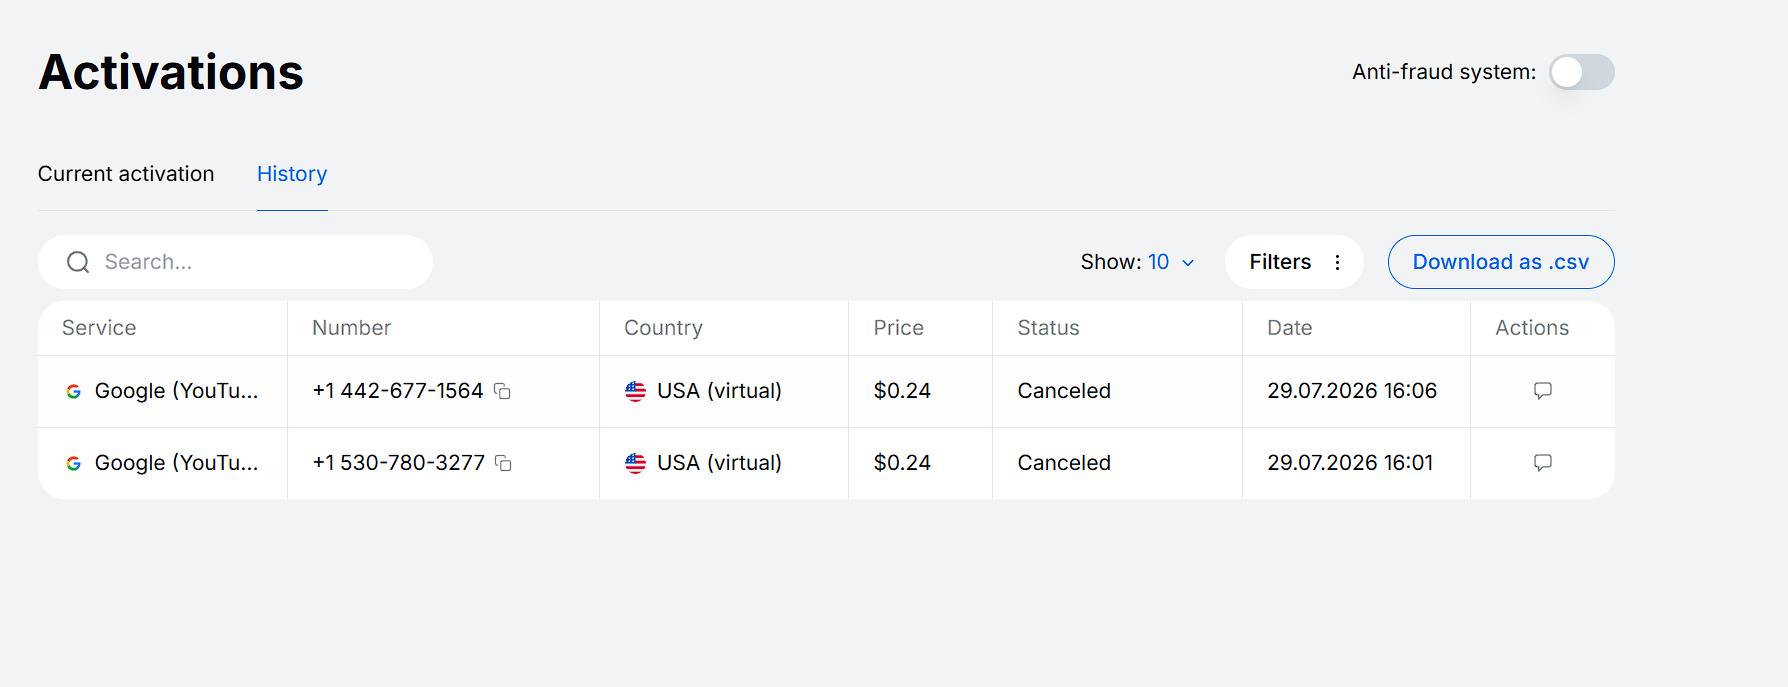Viewport: 1788px width, 687px height.
Task: Select first Google (YouTu... service row
Action: pyautogui.click(x=826, y=391)
